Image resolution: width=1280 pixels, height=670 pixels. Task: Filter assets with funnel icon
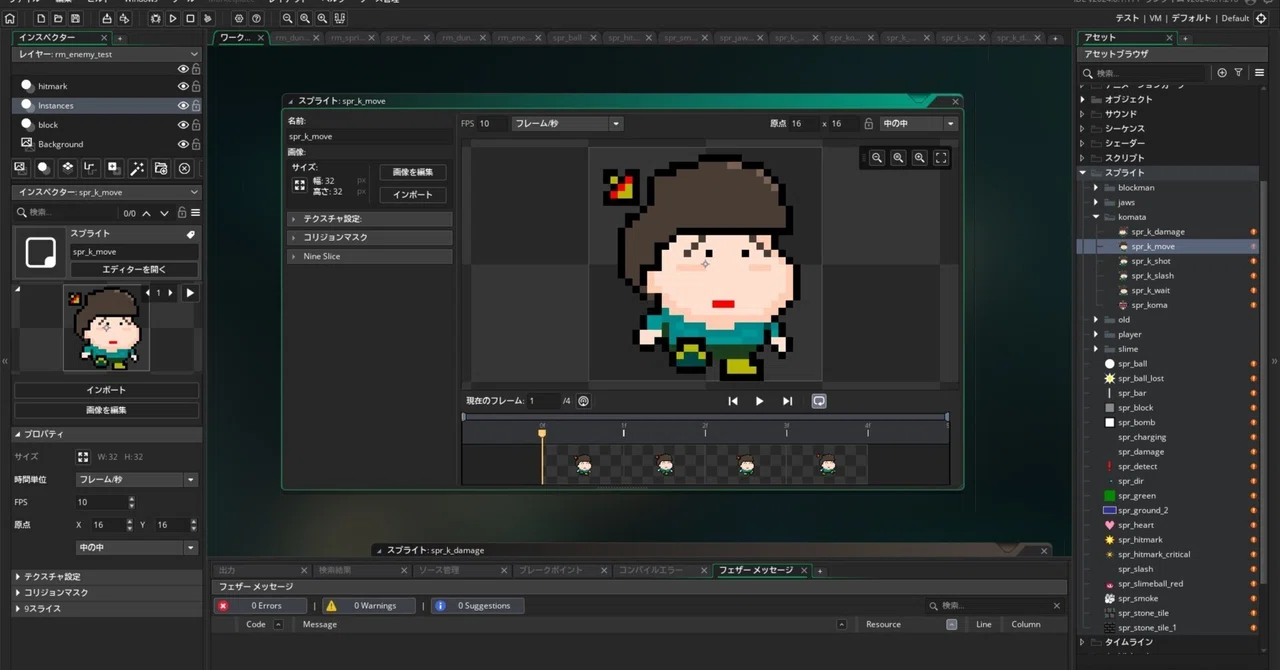click(x=1239, y=73)
